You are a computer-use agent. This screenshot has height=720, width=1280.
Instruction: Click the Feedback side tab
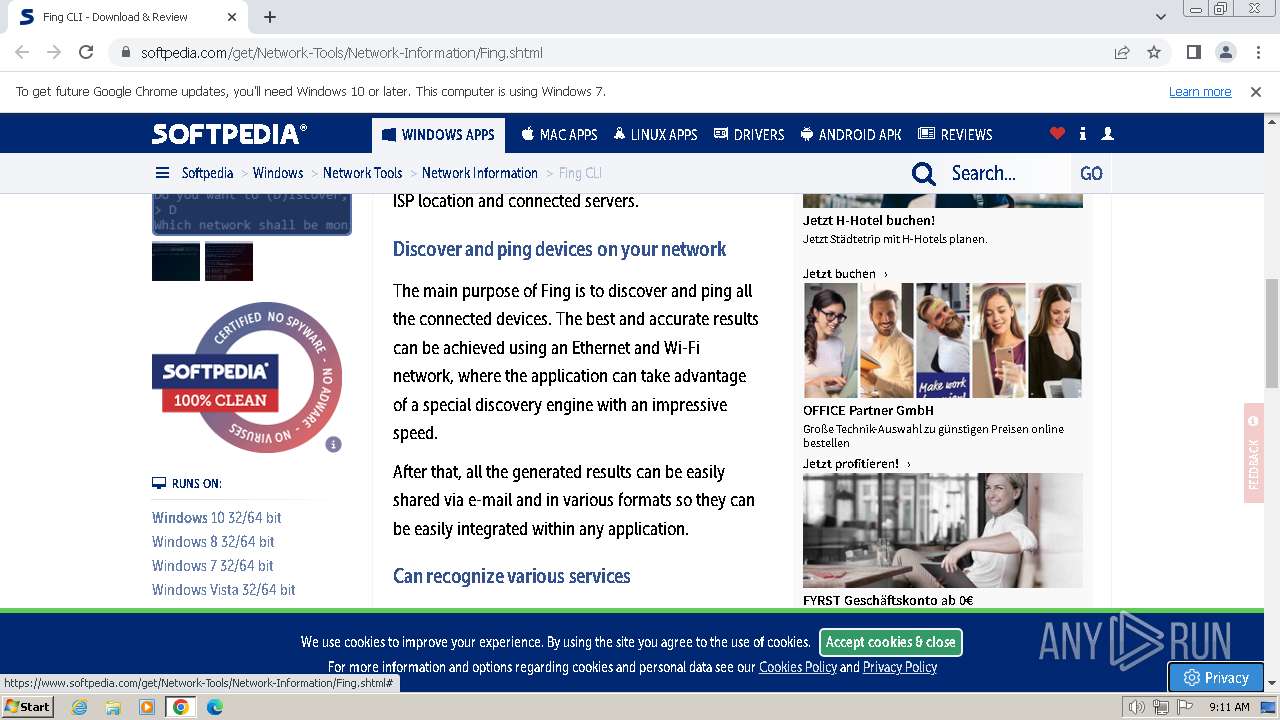[x=1253, y=453]
